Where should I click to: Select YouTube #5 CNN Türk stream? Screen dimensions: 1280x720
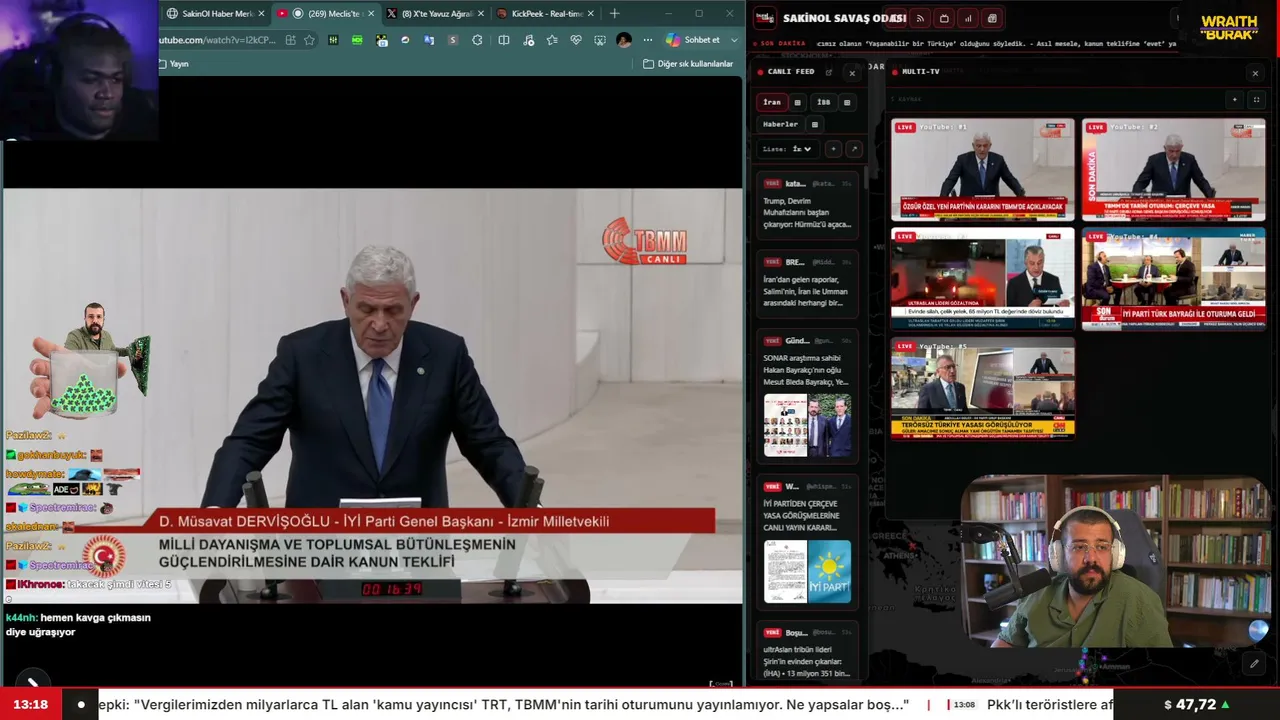[983, 388]
